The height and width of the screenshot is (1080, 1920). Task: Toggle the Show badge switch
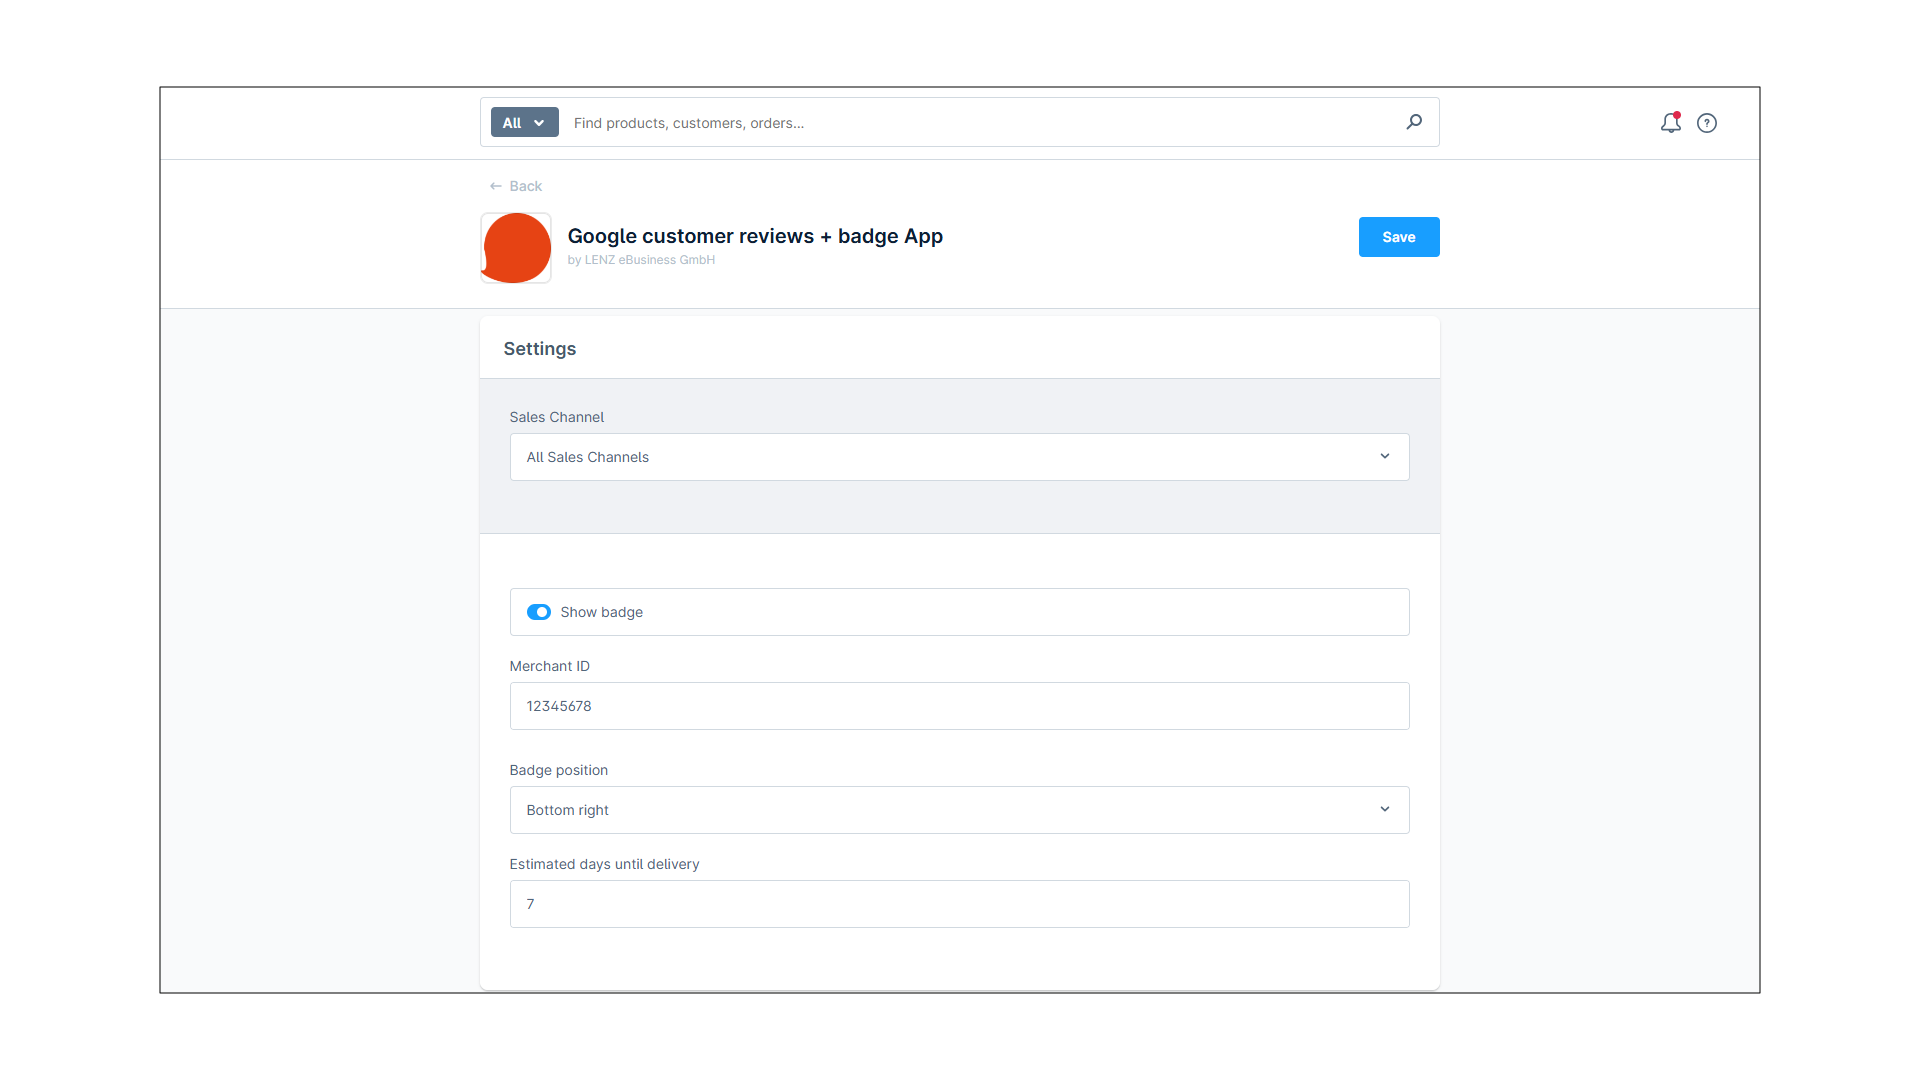pyautogui.click(x=539, y=612)
